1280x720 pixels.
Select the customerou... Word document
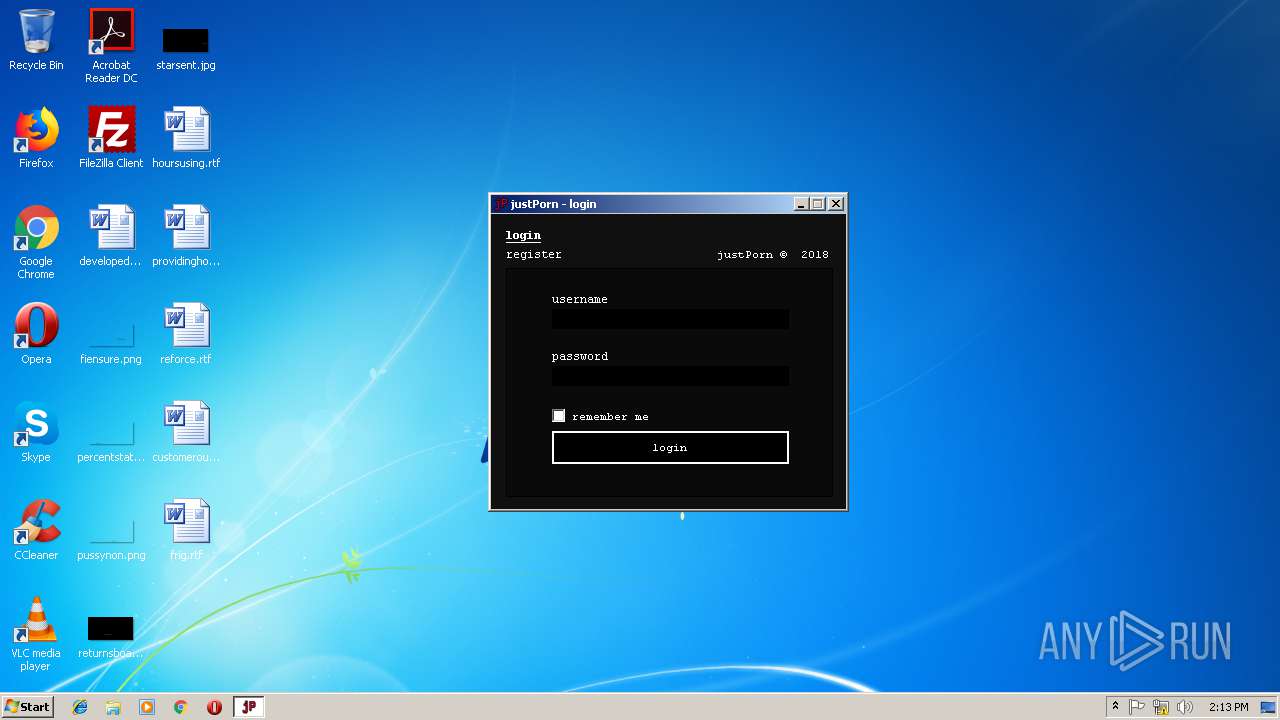coord(186,433)
